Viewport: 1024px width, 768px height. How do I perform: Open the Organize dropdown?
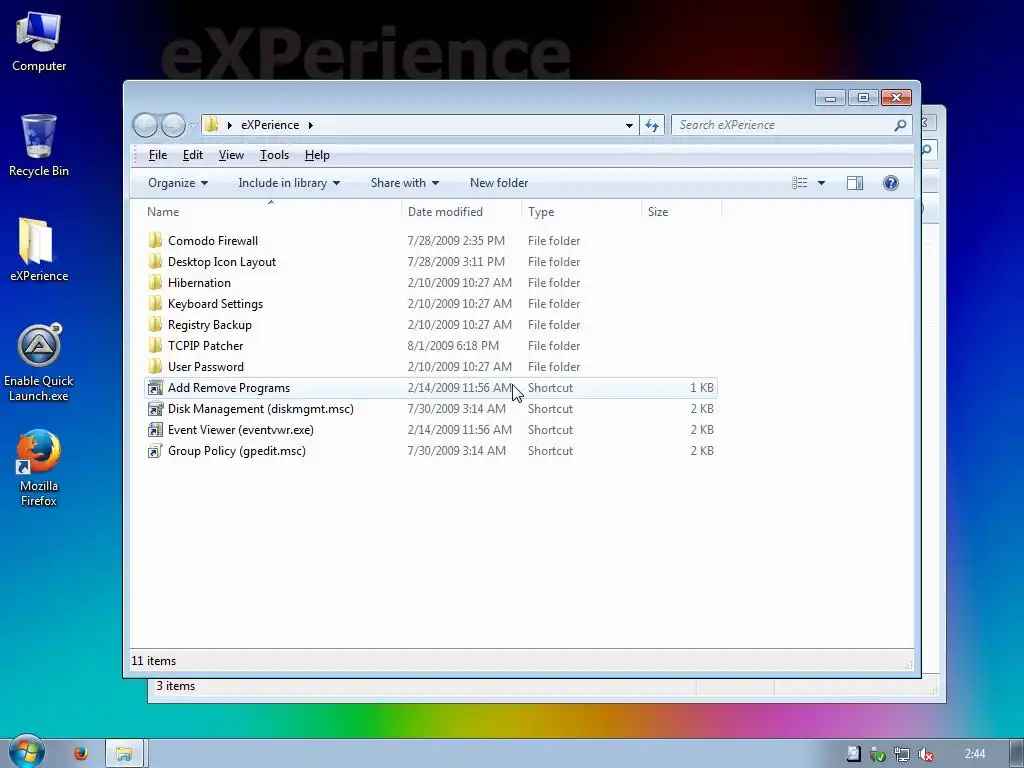[178, 183]
